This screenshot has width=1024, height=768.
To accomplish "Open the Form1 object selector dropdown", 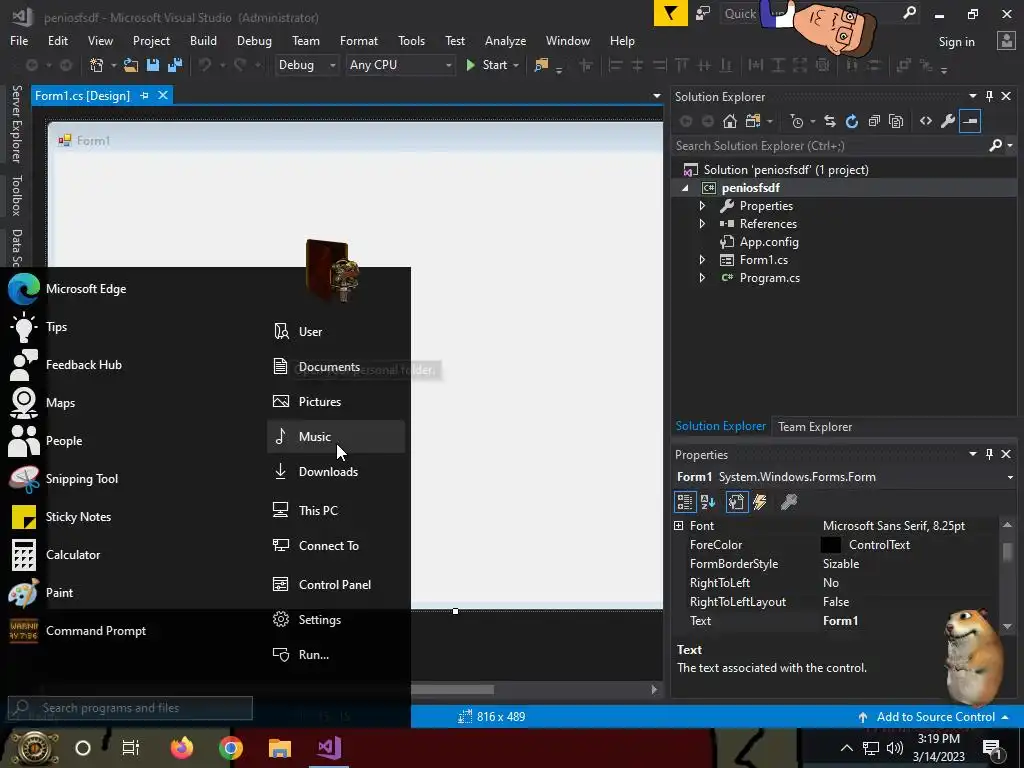I will click(x=1010, y=477).
